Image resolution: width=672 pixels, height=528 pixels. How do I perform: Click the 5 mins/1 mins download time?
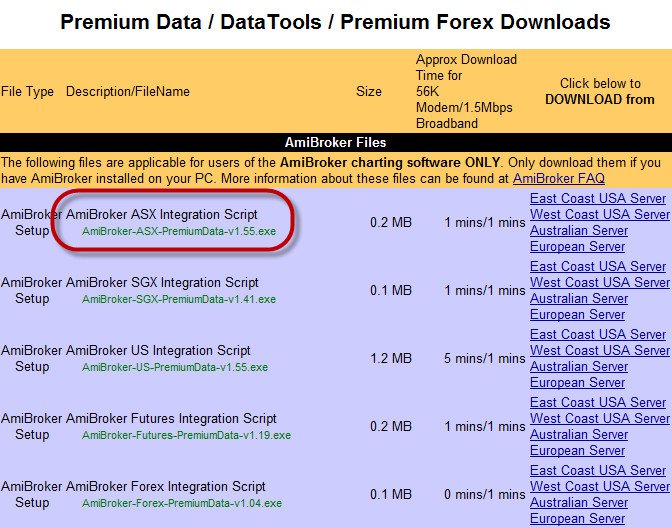tap(485, 358)
